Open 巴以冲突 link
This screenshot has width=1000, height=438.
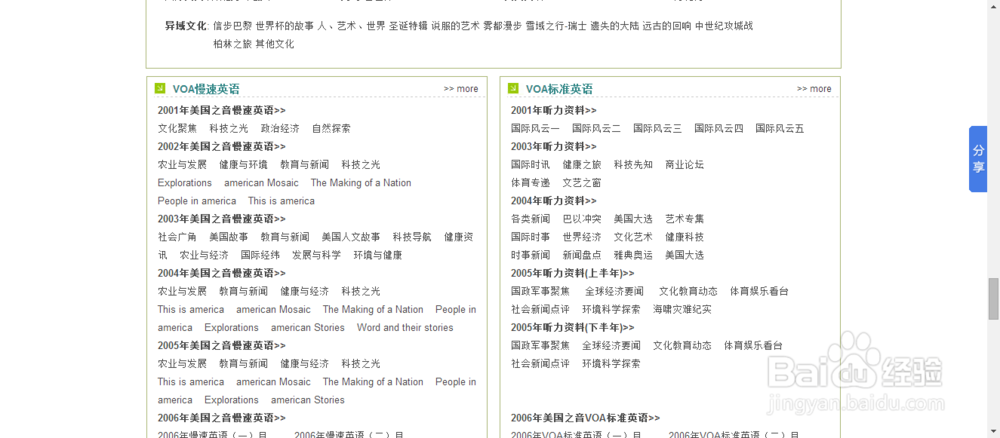(582, 219)
